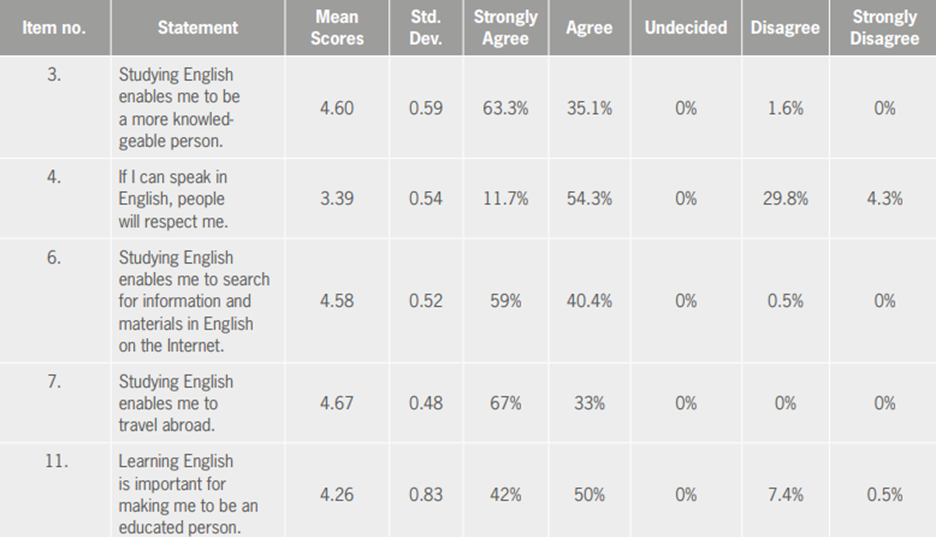Click the "Item no." column header
This screenshot has height=537, width=936.
(x=54, y=28)
